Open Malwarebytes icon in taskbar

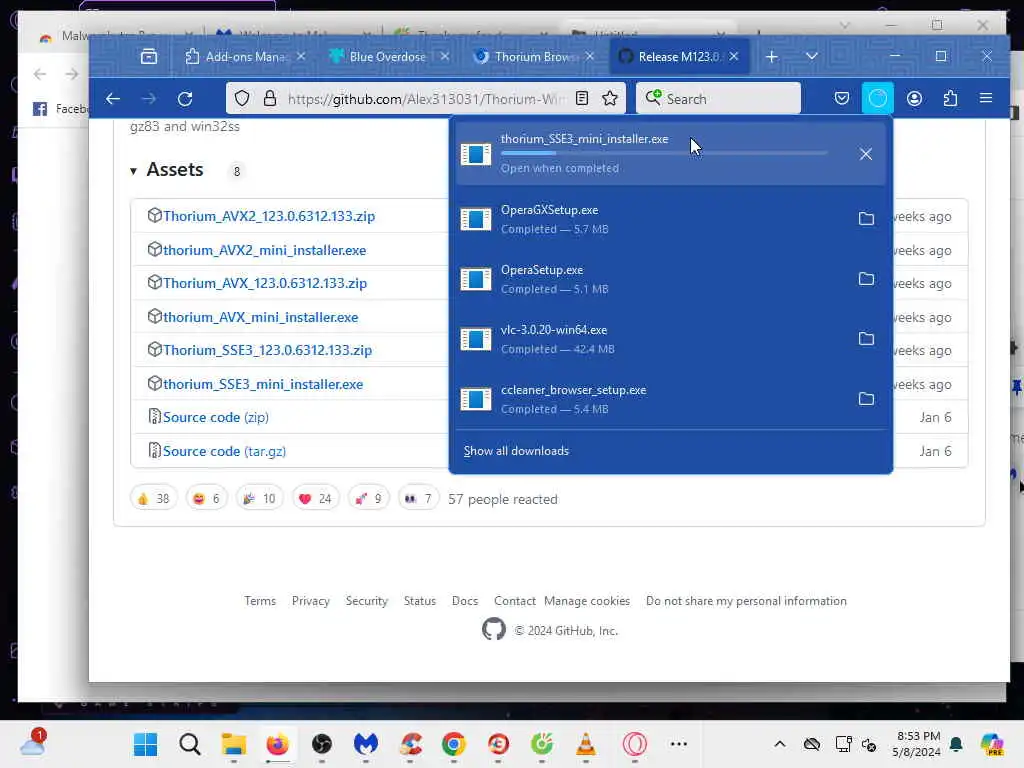click(366, 744)
